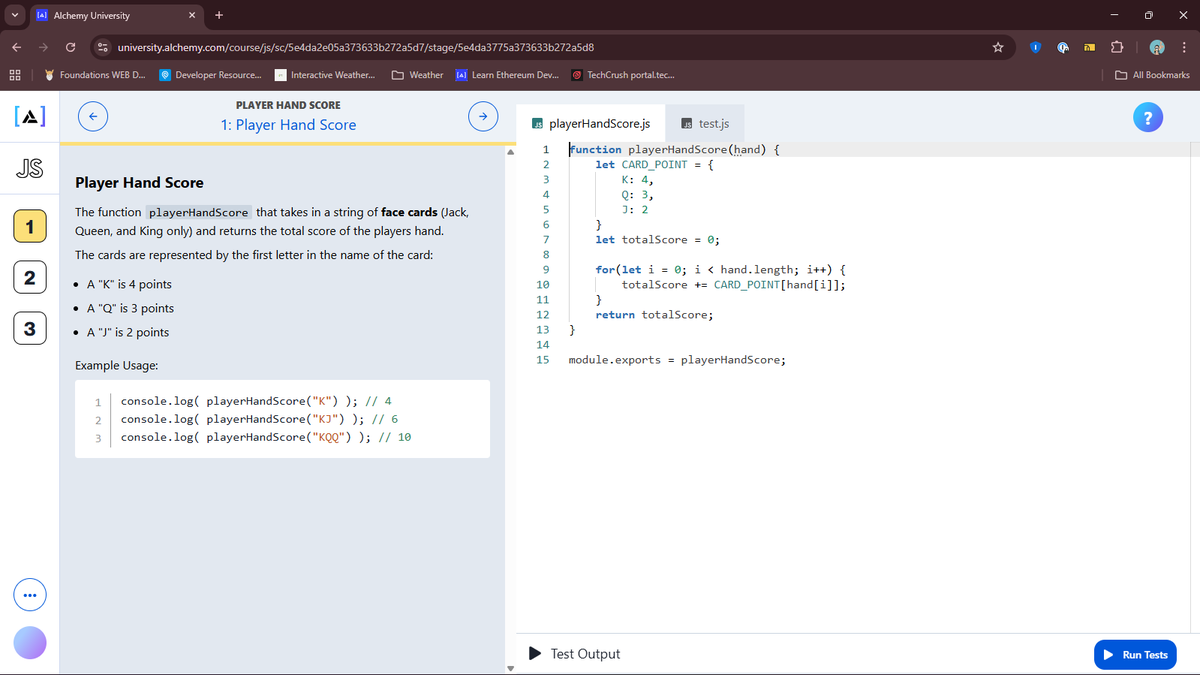Click code line 'let totalScore = 0;'
The width and height of the screenshot is (1200, 675).
click(657, 240)
